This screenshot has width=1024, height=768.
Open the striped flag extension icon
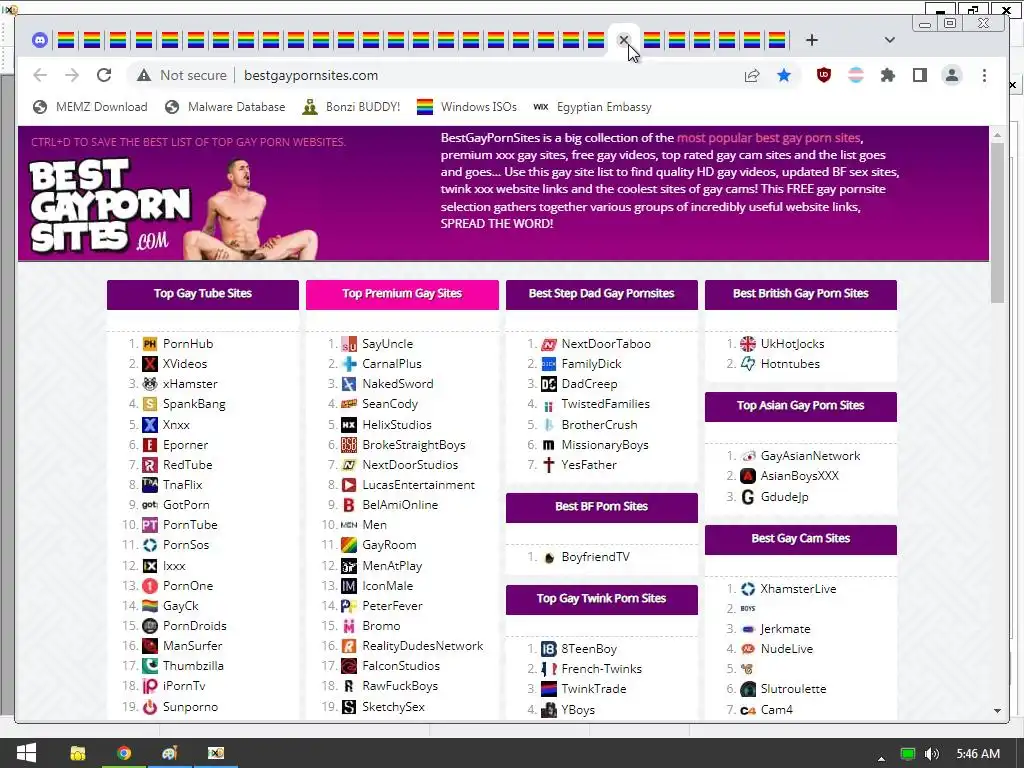point(856,76)
